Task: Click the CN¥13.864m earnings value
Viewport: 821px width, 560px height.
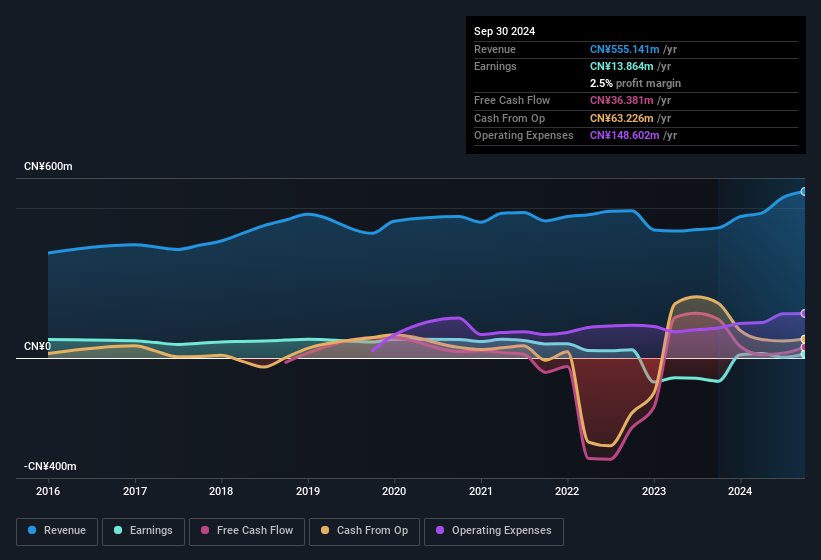Action: (x=622, y=66)
